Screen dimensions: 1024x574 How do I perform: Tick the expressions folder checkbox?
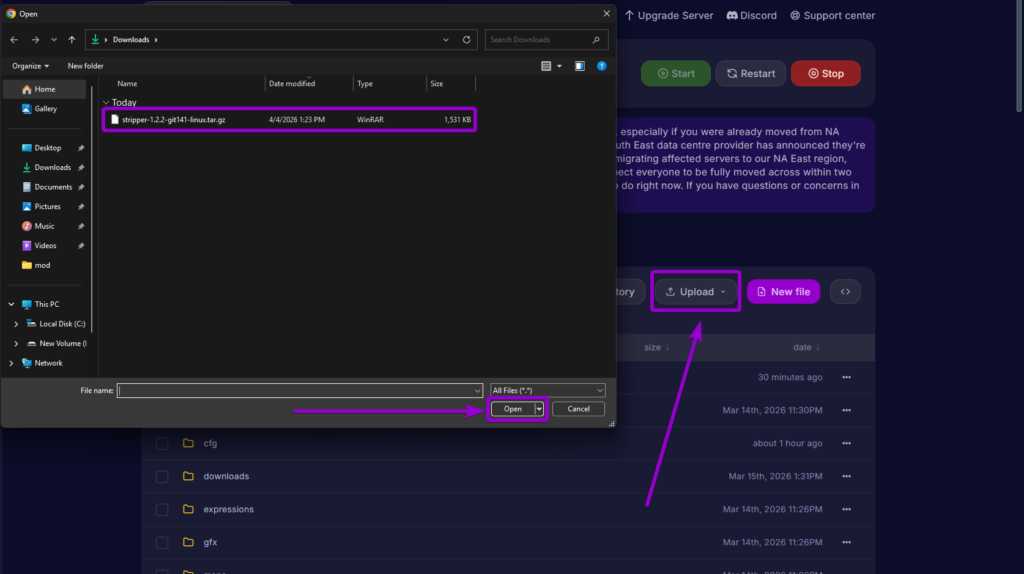(162, 510)
